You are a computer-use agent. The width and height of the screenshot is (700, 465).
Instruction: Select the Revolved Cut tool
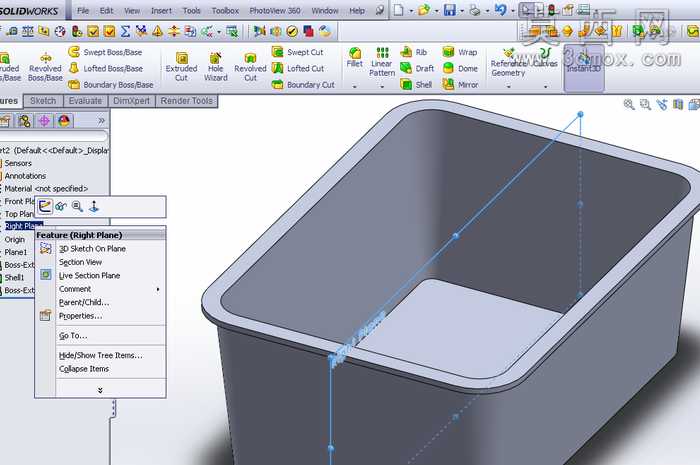click(x=250, y=67)
